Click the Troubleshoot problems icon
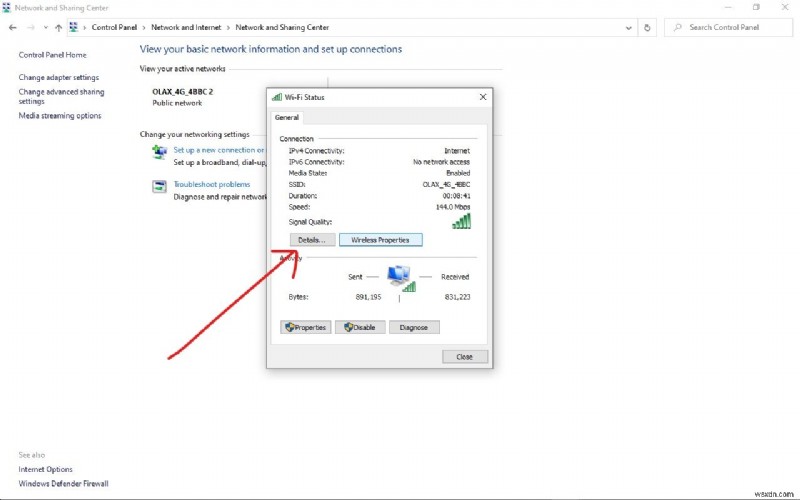Screen dimensions: 800x500 click(x=159, y=186)
